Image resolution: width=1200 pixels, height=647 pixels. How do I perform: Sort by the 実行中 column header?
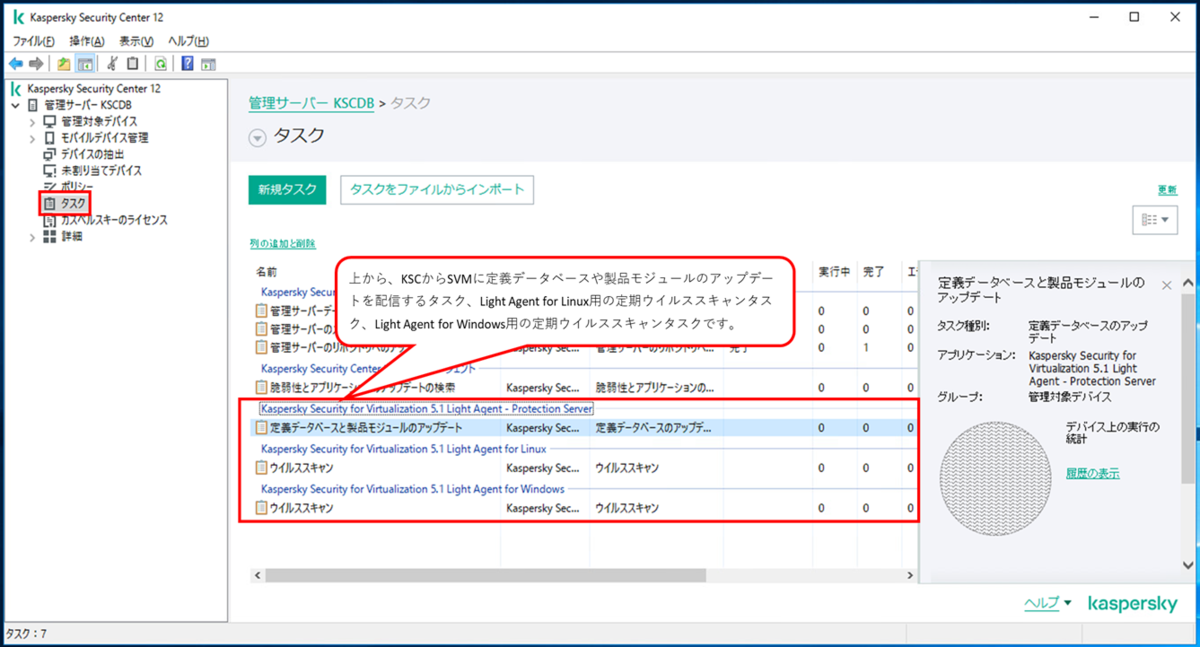[834, 272]
